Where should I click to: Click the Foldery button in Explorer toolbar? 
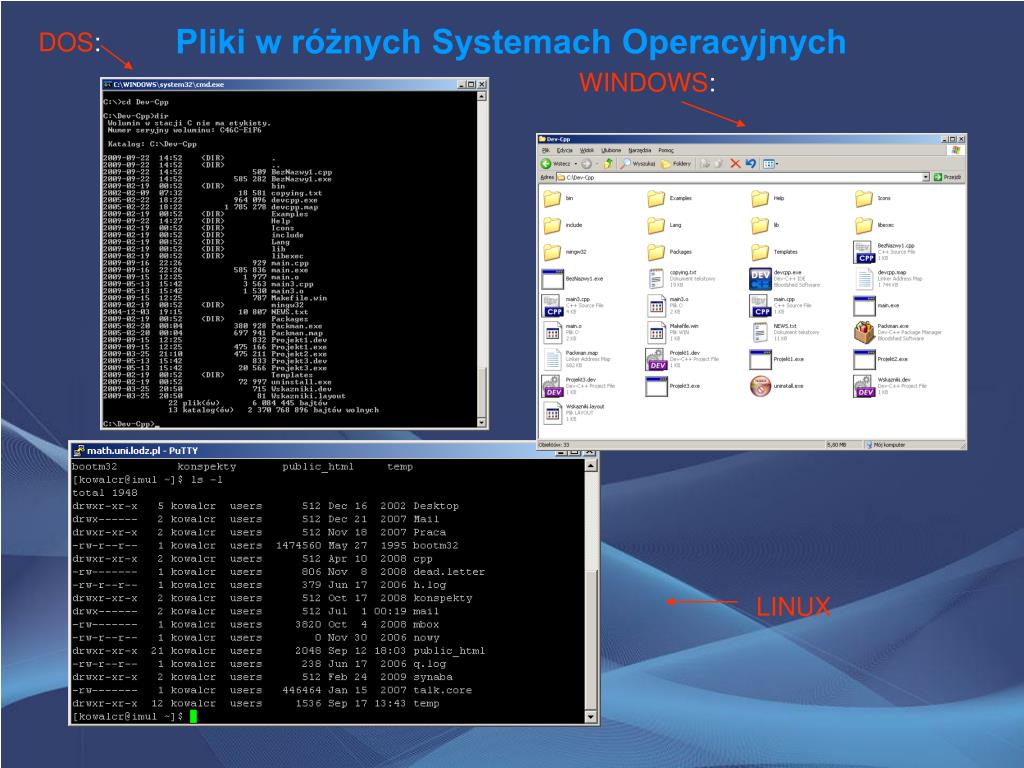pyautogui.click(x=676, y=164)
